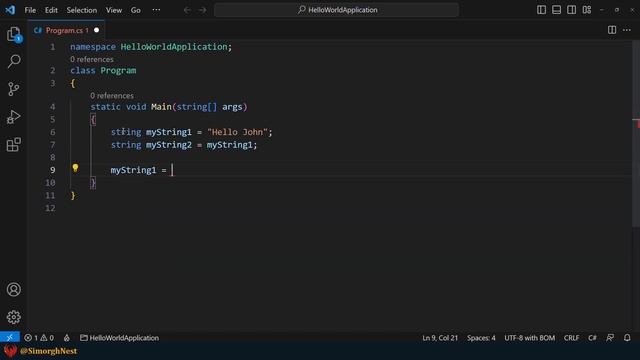Change indentation via Spaces: 4

pos(481,338)
